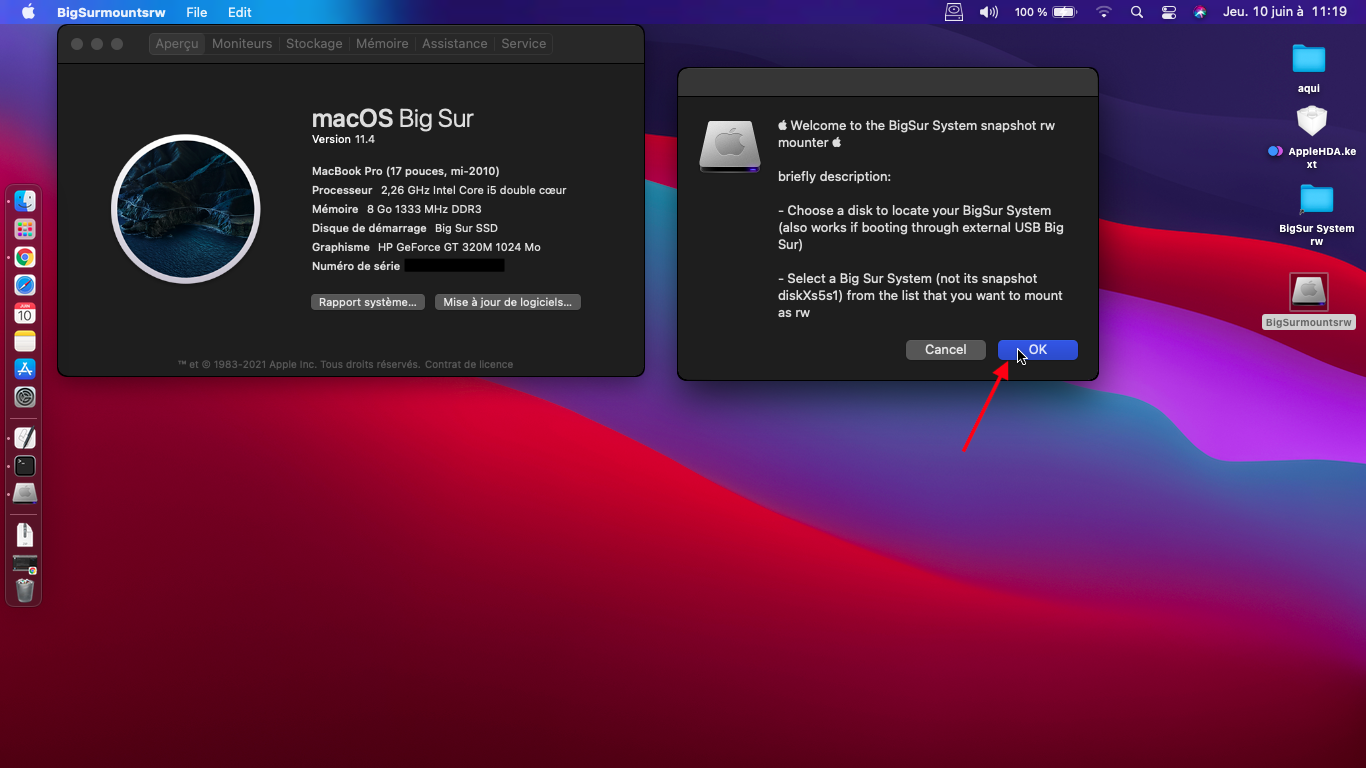This screenshot has width=1366, height=768.
Task: Activate Siri from the menu bar
Action: 1200,12
